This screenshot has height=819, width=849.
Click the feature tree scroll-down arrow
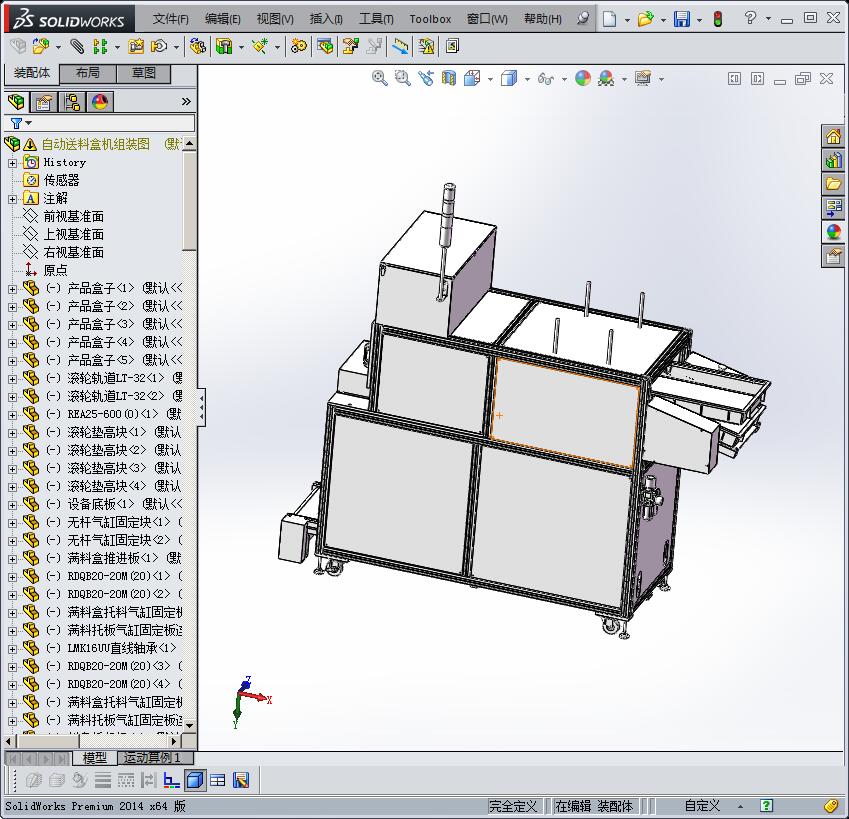[189, 725]
